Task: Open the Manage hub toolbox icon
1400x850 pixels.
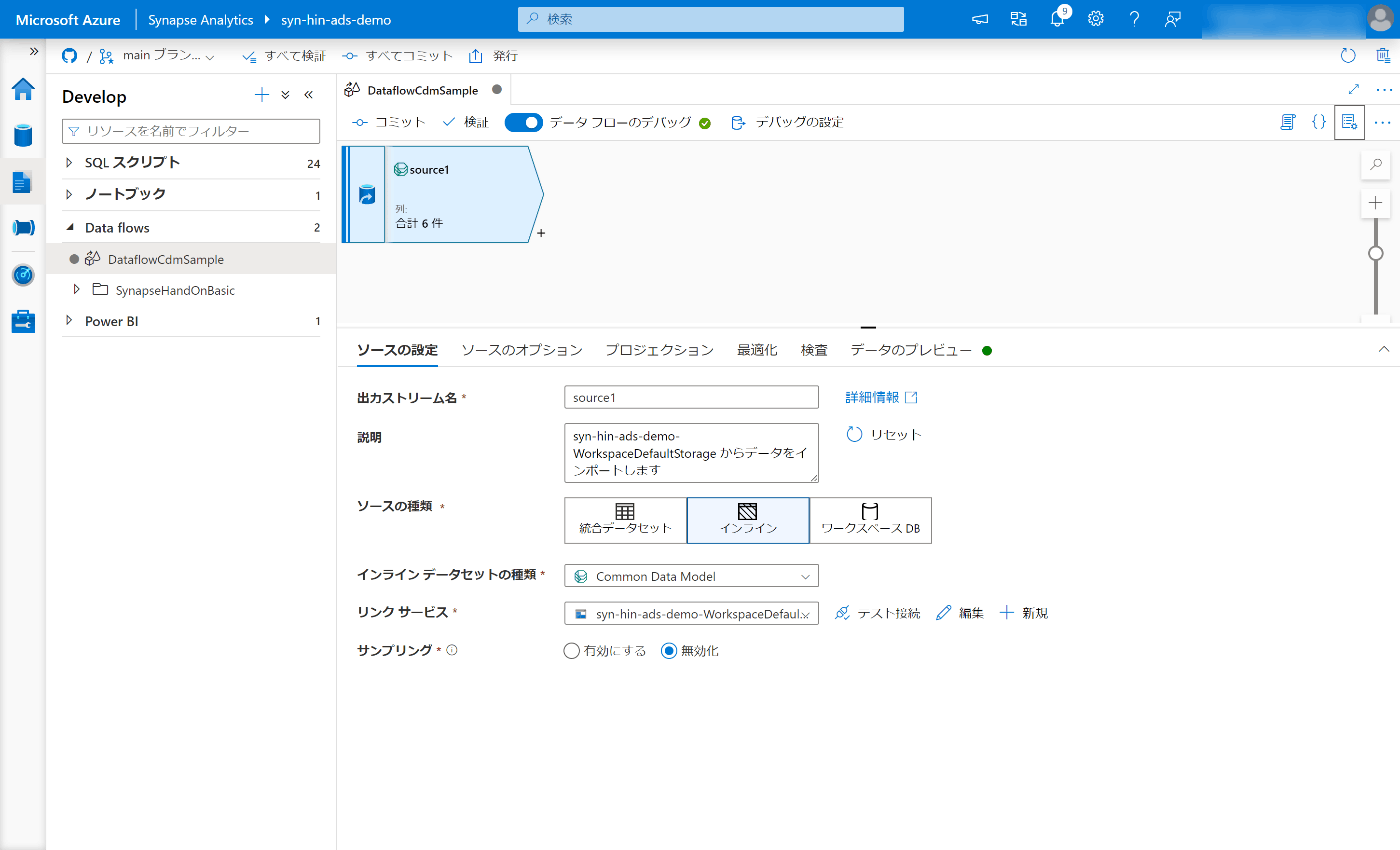Action: point(23,321)
